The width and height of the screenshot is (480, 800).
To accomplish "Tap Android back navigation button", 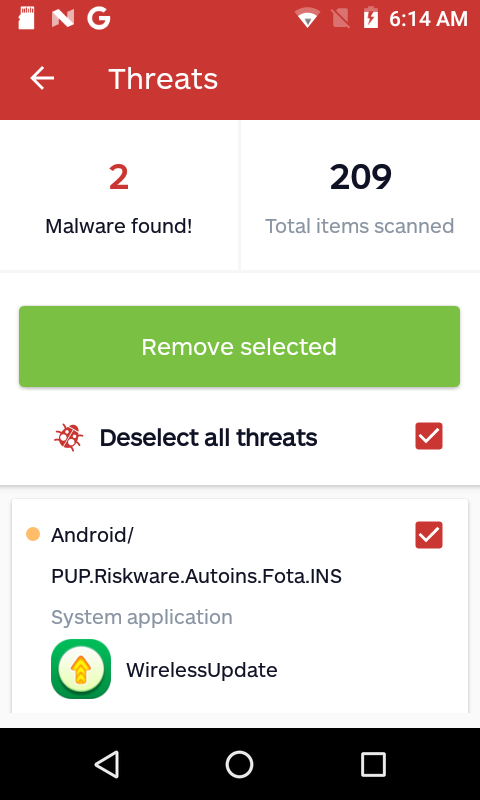I will tap(107, 764).
